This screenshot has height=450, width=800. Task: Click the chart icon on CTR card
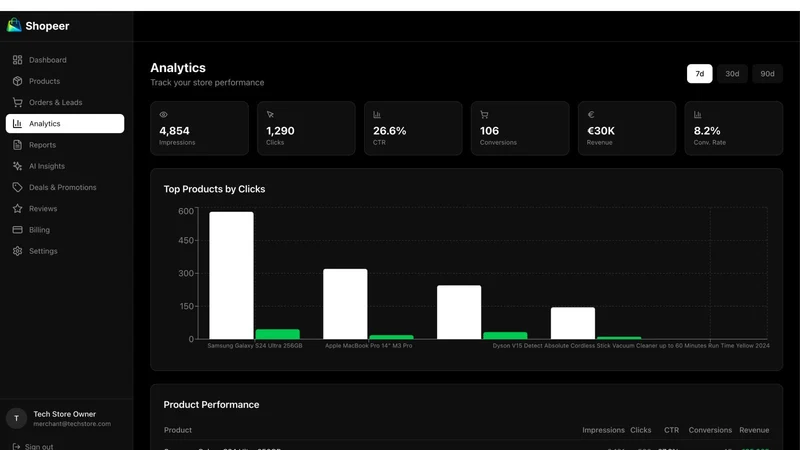377,115
